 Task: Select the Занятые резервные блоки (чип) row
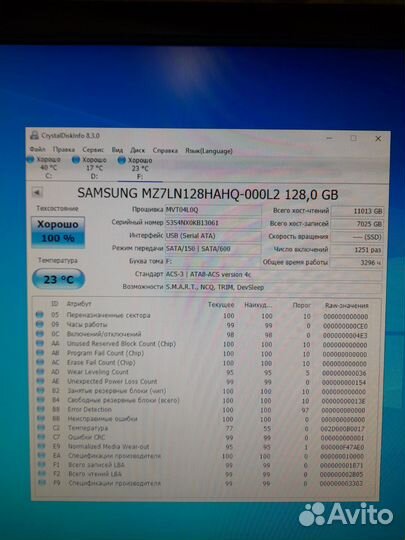click(x=202, y=391)
